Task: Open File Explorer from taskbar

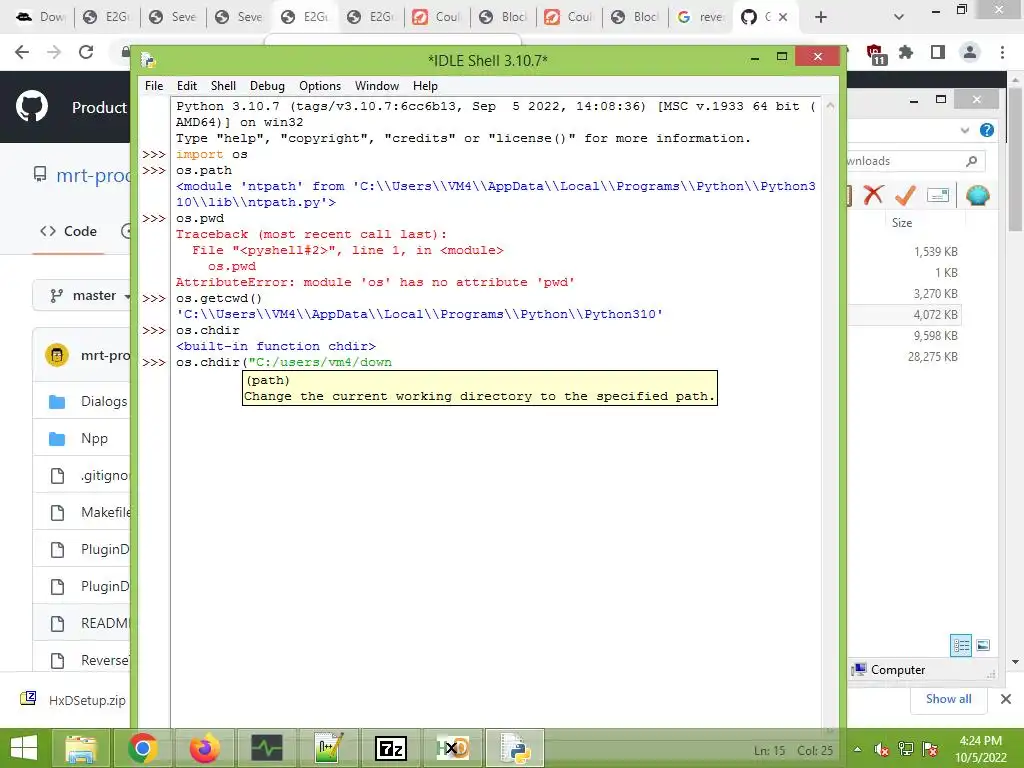Action: 81,748
